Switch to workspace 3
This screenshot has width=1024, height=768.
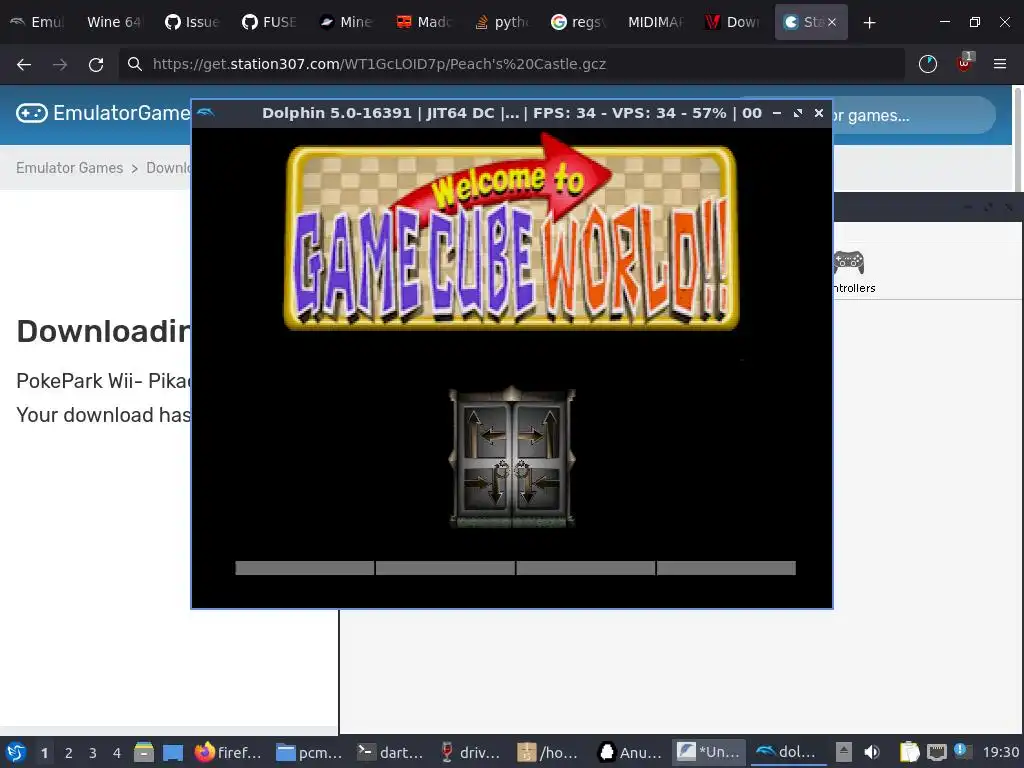tap(93, 753)
